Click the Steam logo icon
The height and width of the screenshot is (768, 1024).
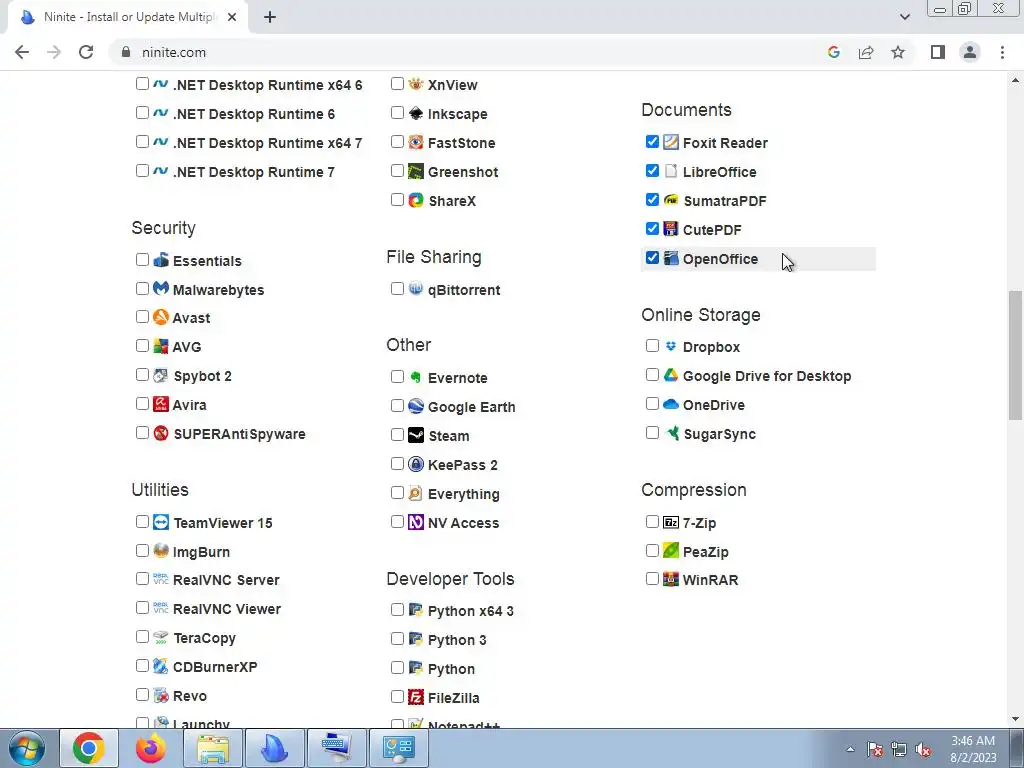coord(416,435)
